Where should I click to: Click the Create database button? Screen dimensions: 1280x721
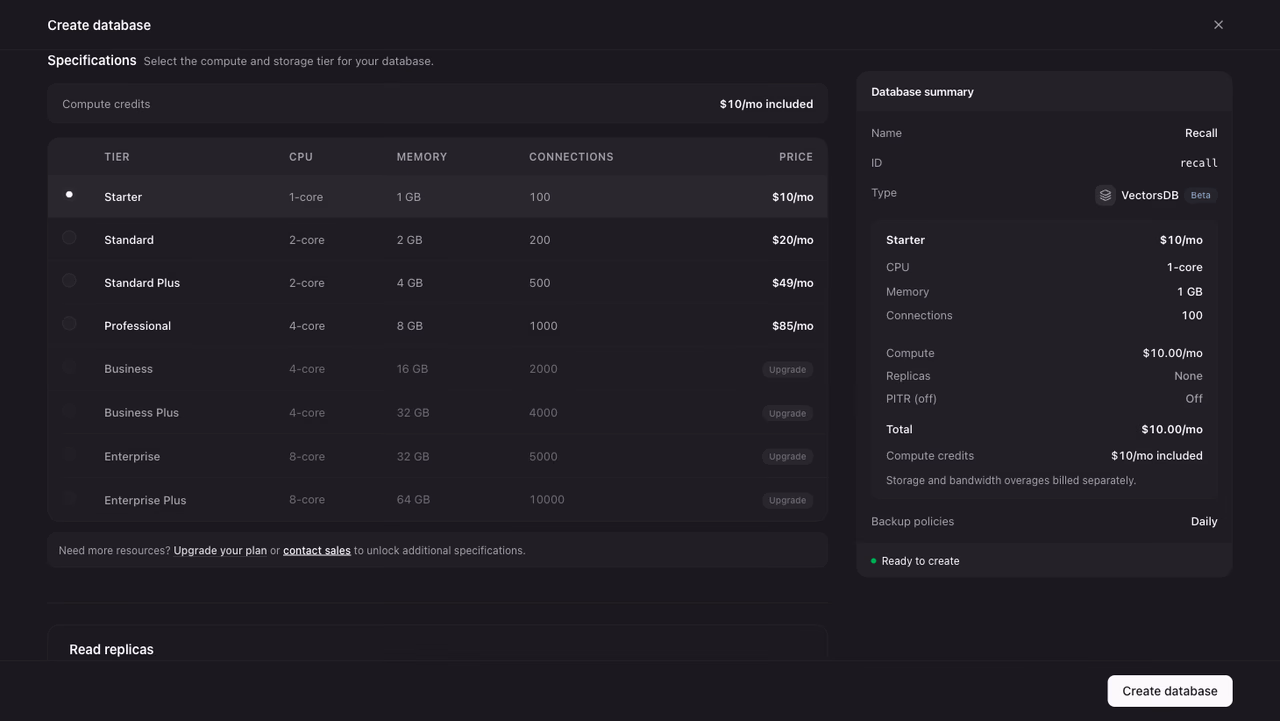coord(1170,691)
